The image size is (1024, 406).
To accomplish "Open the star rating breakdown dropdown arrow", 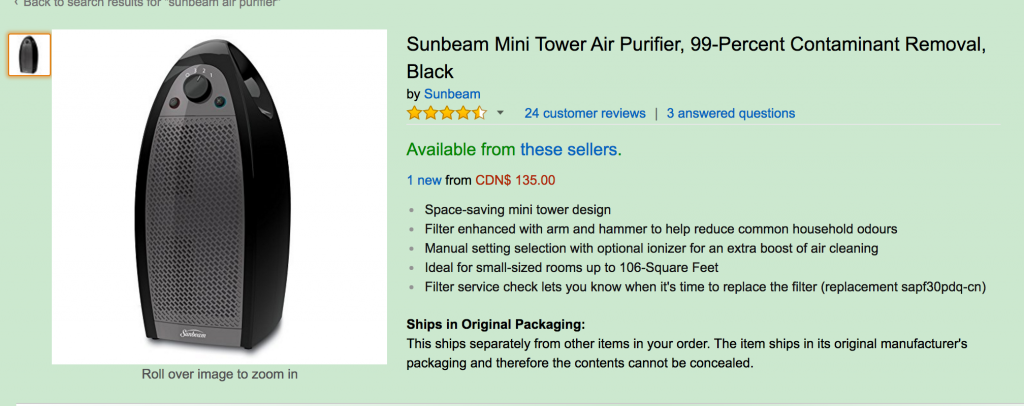I will coord(500,113).
